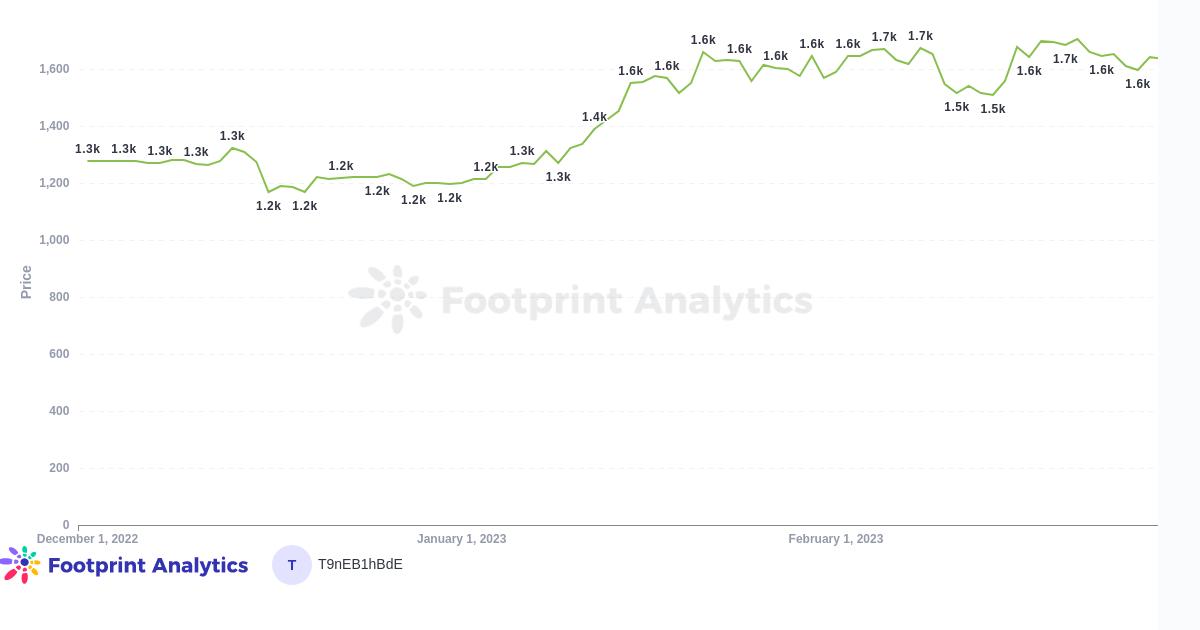Click the 200 y-axis tick label

pyautogui.click(x=59, y=468)
